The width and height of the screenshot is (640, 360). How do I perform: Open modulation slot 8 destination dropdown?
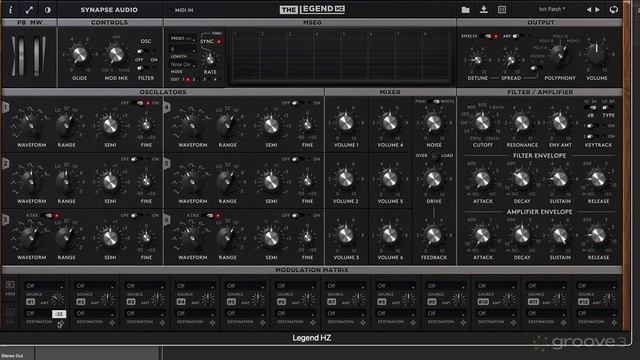click(396, 313)
